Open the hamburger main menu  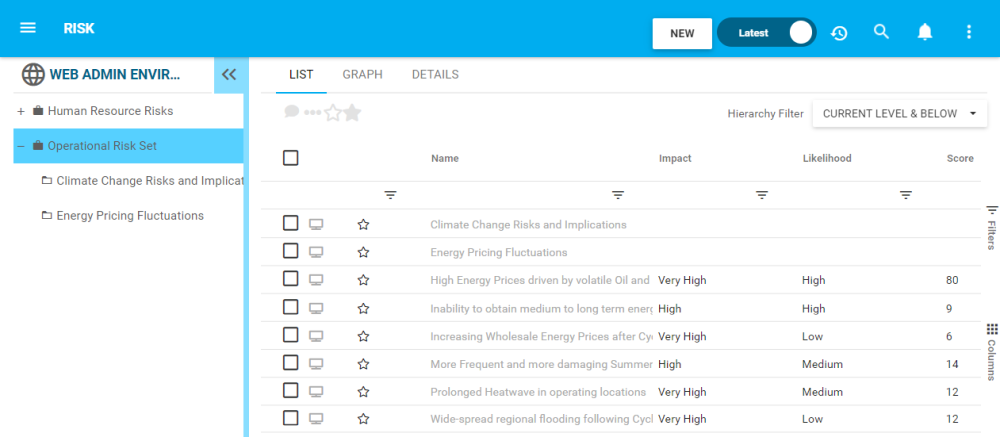point(28,28)
